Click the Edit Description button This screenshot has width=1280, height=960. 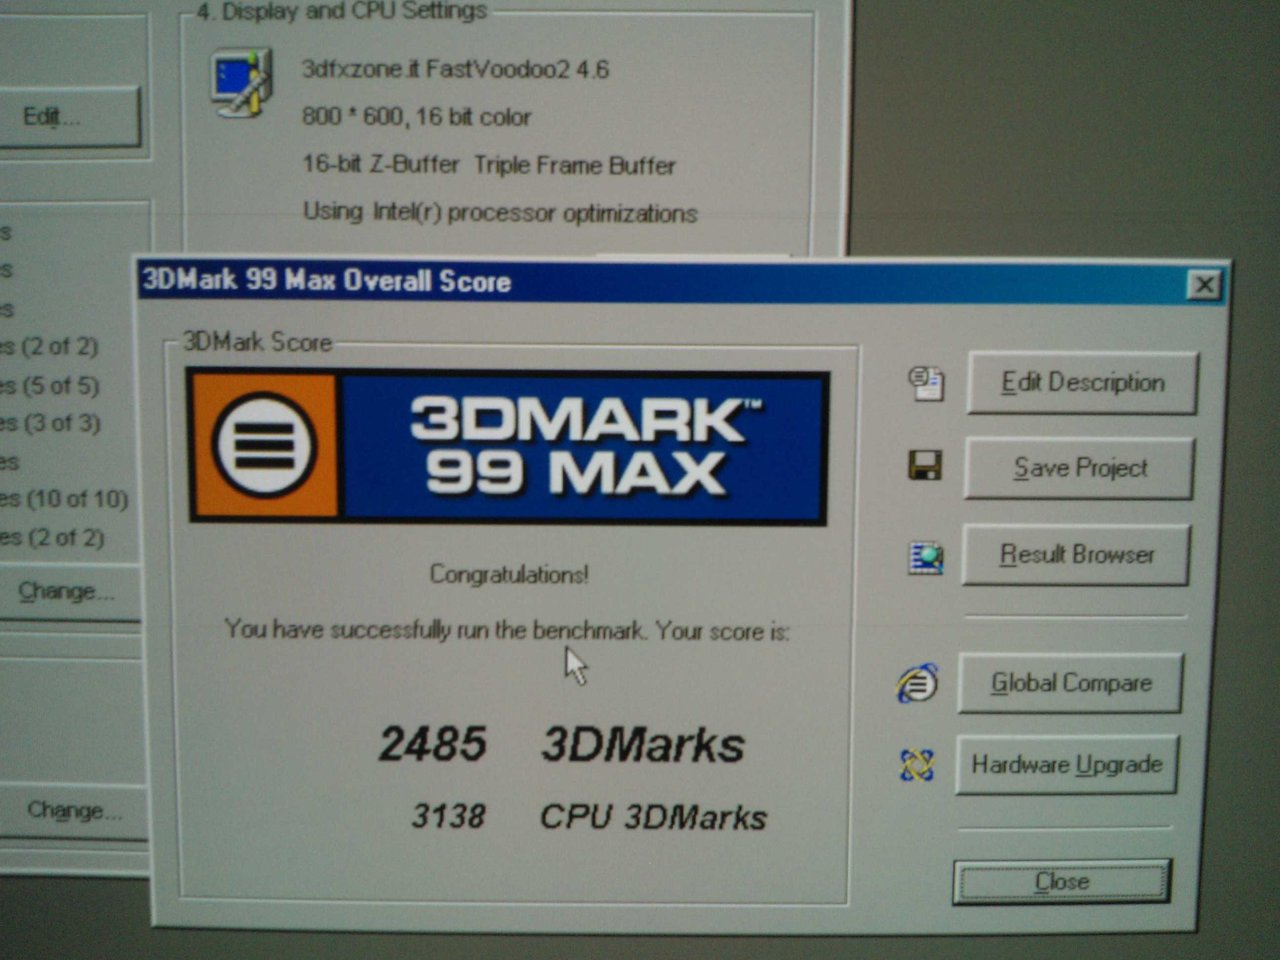[1082, 382]
